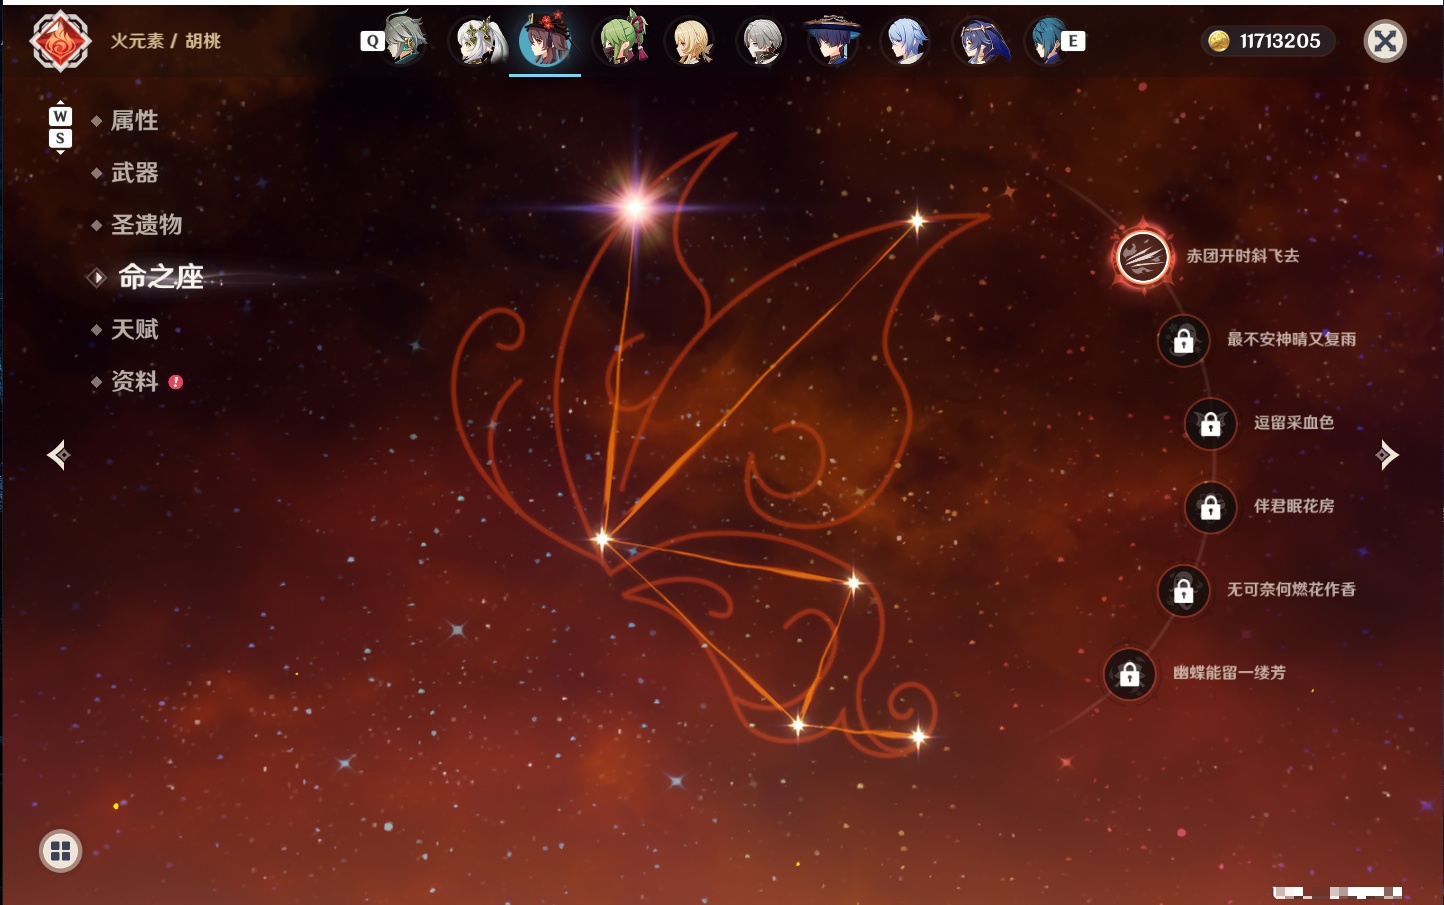Open the 属性 attributes page
Image resolution: width=1444 pixels, height=905 pixels.
coord(134,121)
